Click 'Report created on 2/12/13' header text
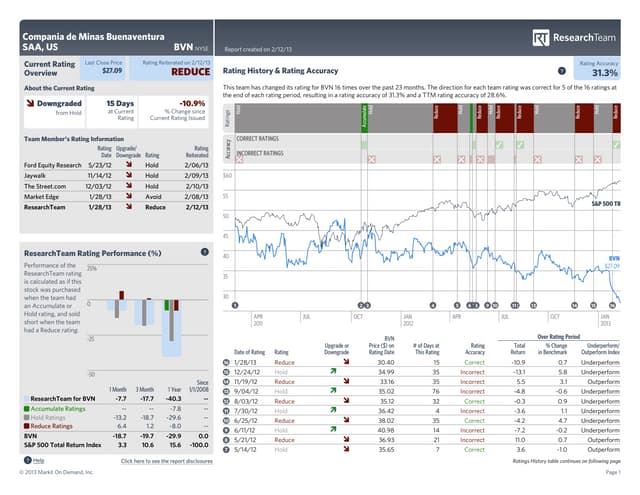This screenshot has width=640, height=495. (x=258, y=49)
